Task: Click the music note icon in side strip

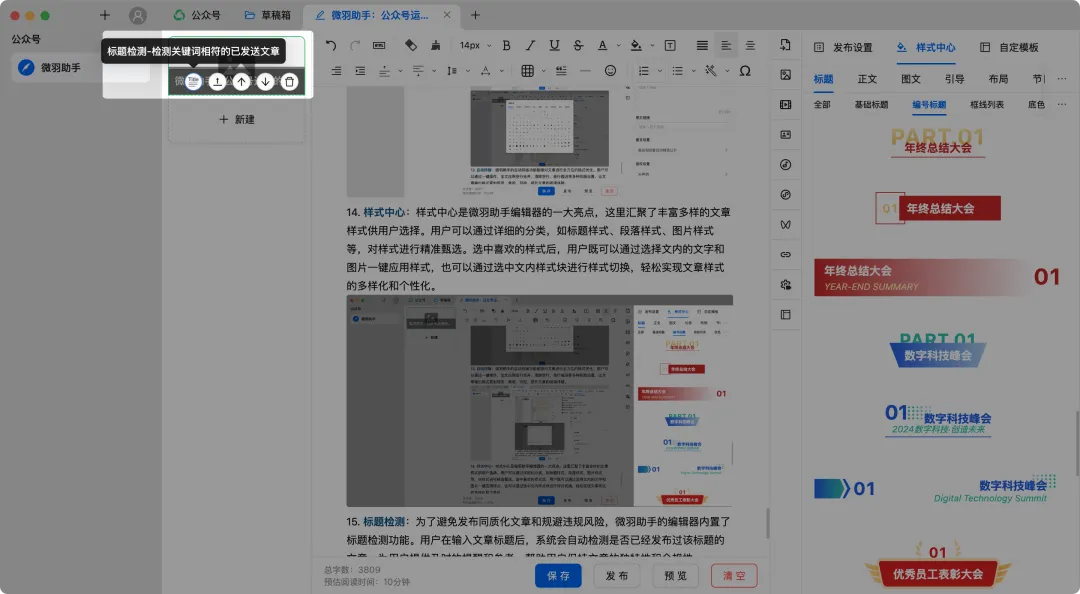Action: coord(785,165)
